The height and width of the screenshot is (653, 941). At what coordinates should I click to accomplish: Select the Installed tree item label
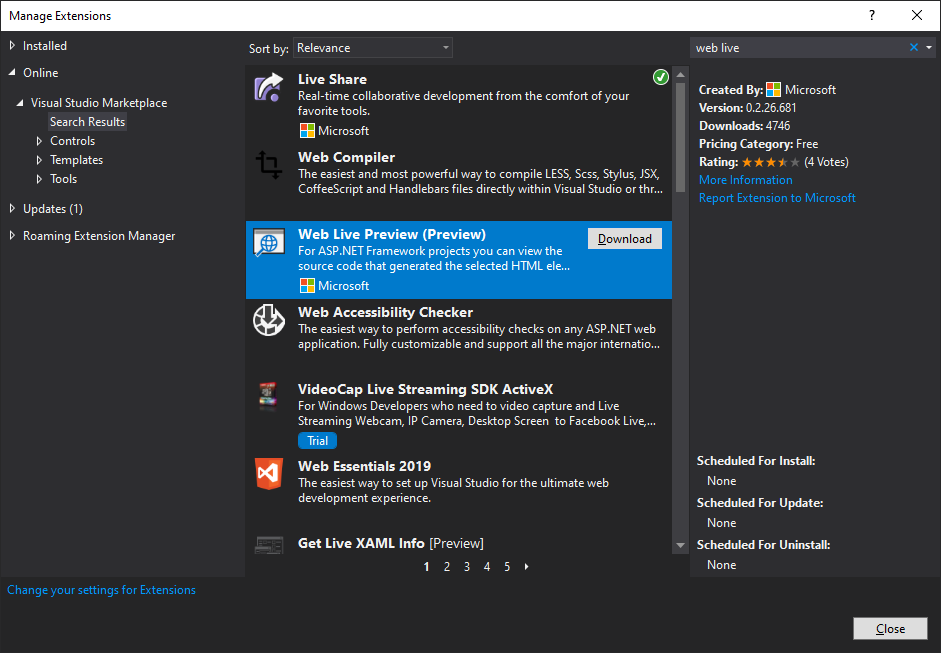point(44,46)
